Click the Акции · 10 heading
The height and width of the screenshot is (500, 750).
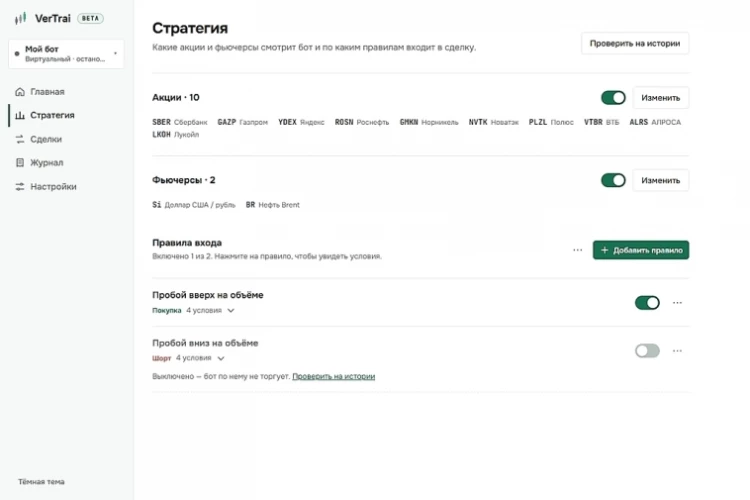(x=176, y=98)
